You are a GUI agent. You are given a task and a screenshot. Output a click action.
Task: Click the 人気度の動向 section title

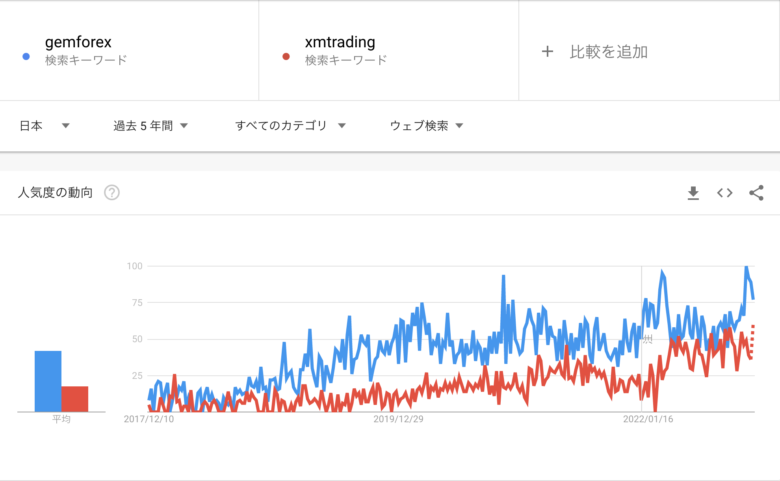[55, 192]
